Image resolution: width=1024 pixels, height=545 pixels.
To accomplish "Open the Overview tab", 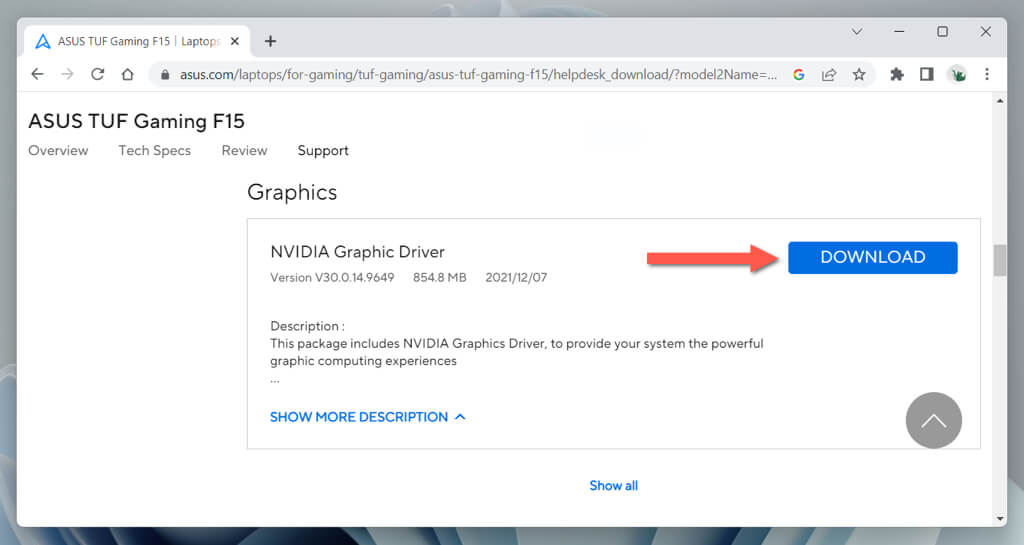I will pos(58,151).
